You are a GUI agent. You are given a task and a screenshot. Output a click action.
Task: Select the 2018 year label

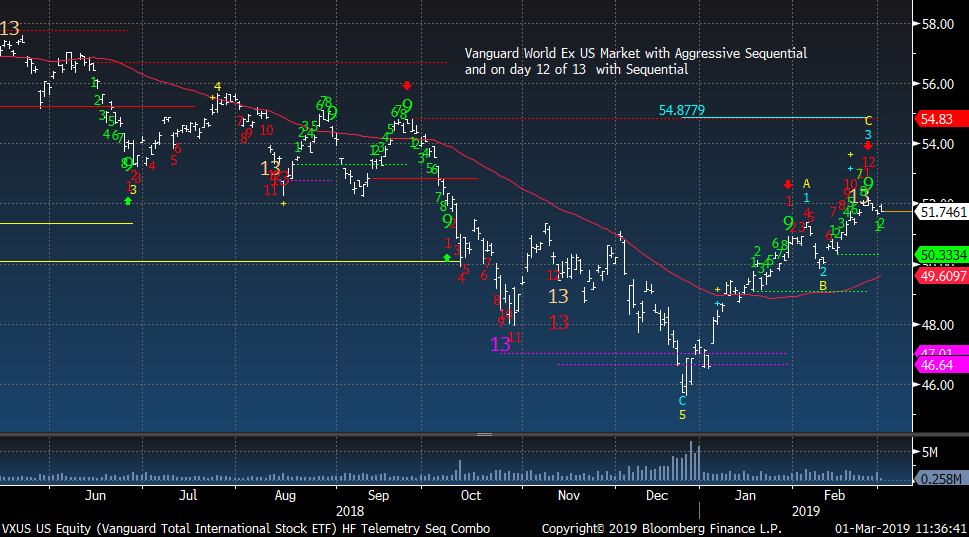pyautogui.click(x=350, y=512)
